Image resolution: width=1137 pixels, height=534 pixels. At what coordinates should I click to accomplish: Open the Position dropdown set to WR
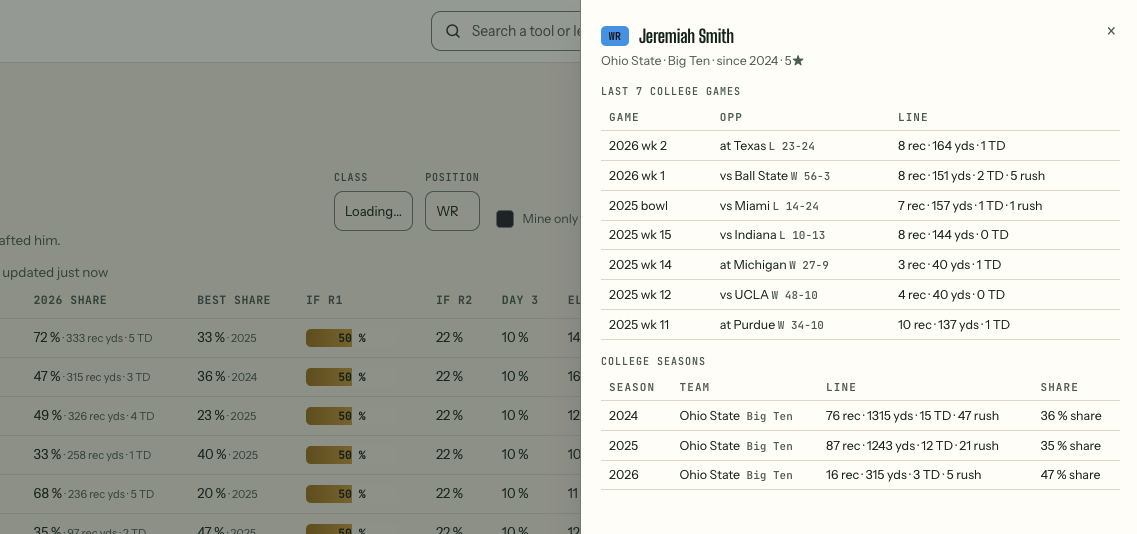pos(452,211)
